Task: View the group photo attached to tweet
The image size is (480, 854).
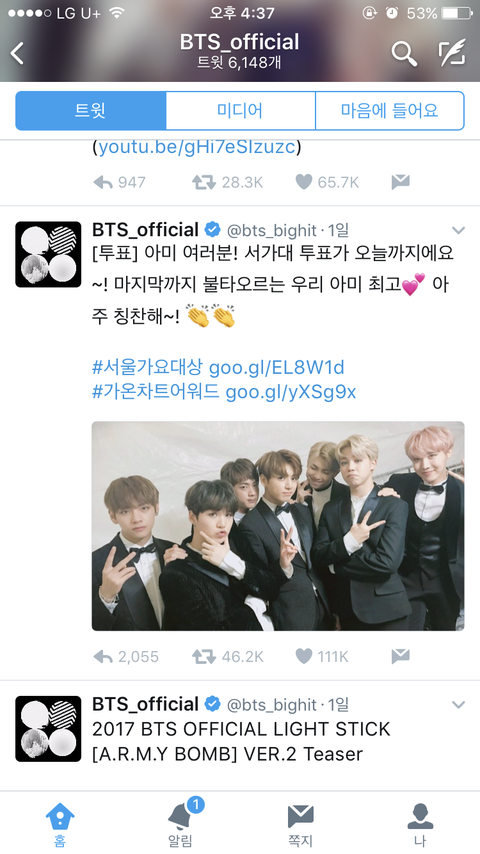Action: coord(278,526)
